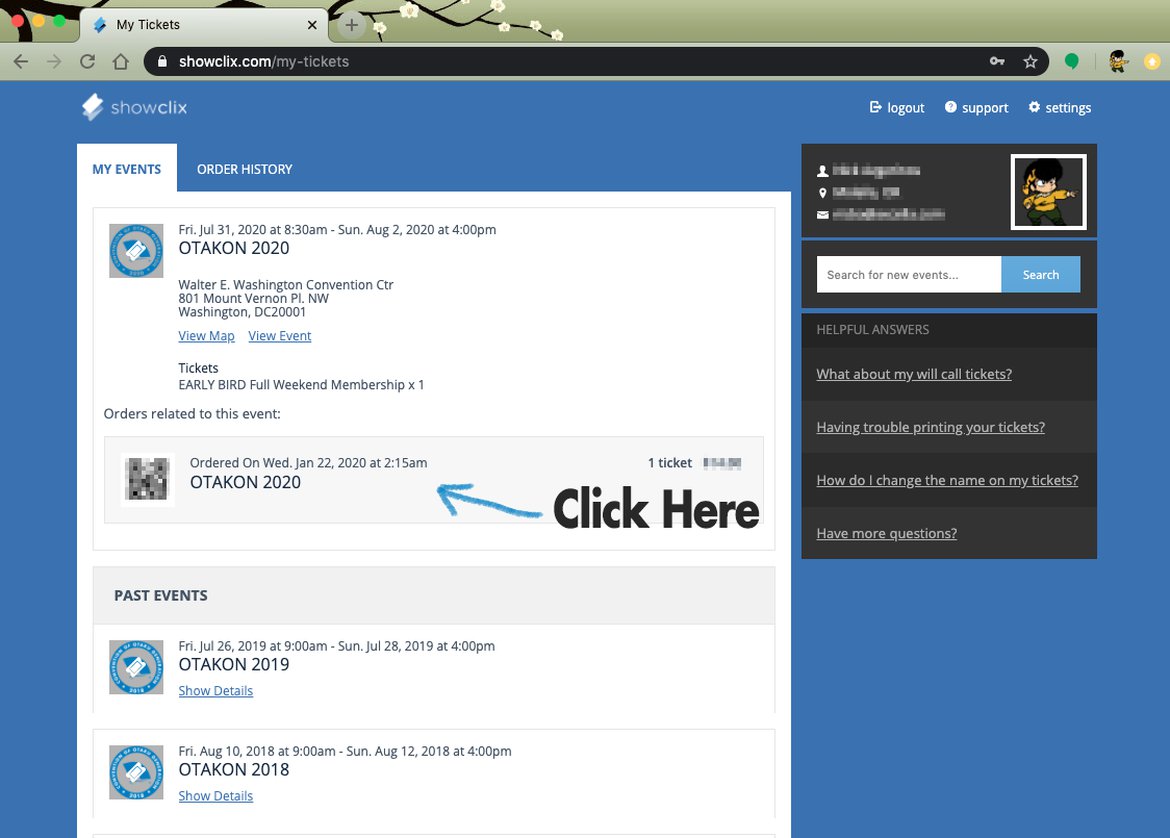Image resolution: width=1170 pixels, height=838 pixels.
Task: Open account settings
Action: click(x=1060, y=107)
